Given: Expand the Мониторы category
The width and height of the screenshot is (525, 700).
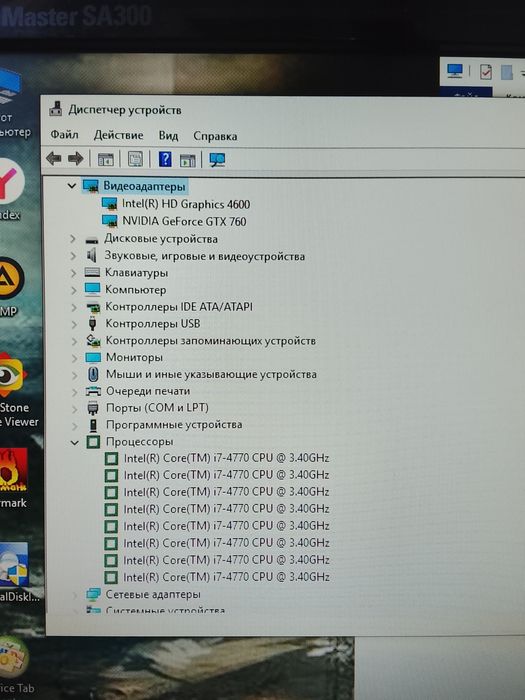Looking at the screenshot, I should click(74, 358).
